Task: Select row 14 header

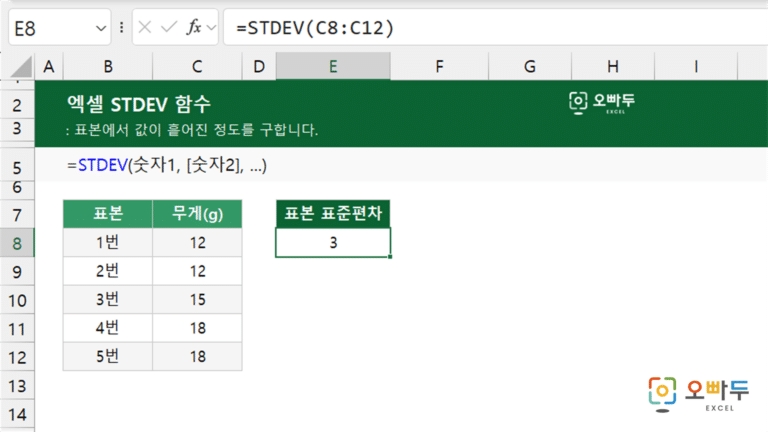Action: click(x=17, y=414)
